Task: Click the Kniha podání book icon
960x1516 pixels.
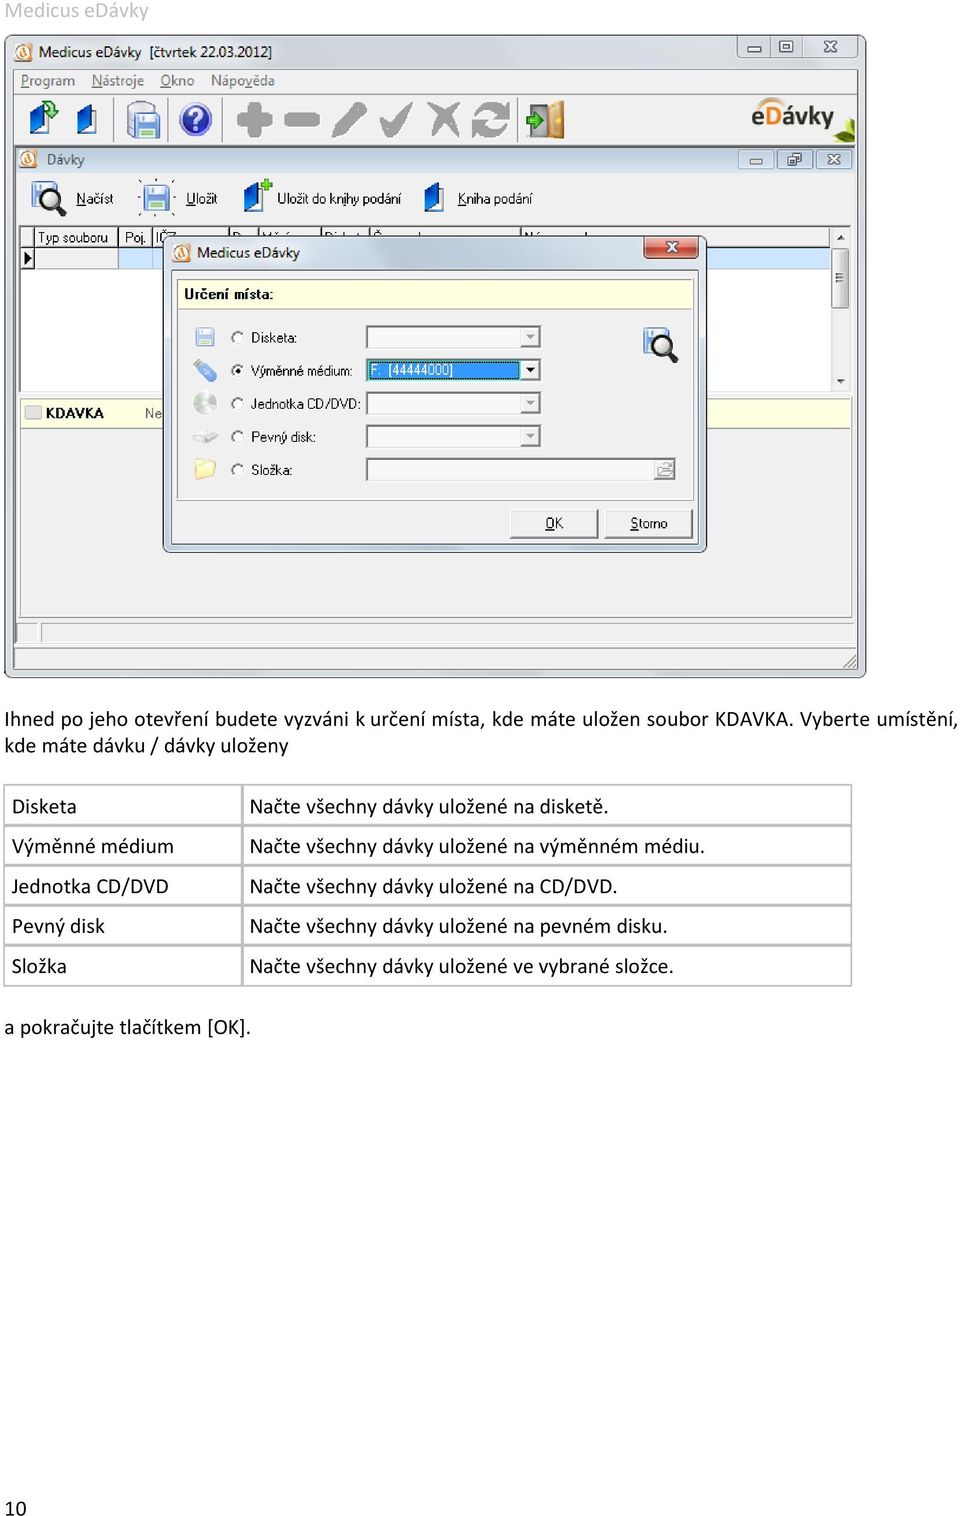Action: coord(433,197)
